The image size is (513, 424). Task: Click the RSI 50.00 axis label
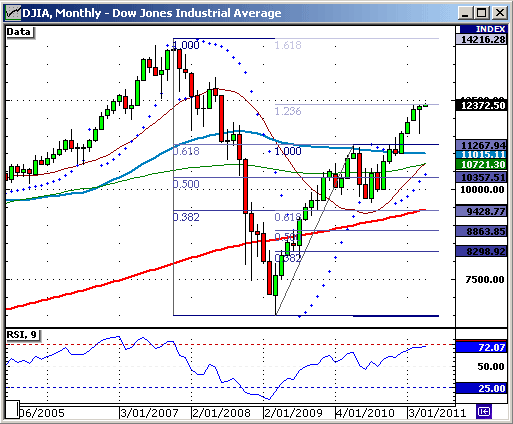click(x=491, y=367)
